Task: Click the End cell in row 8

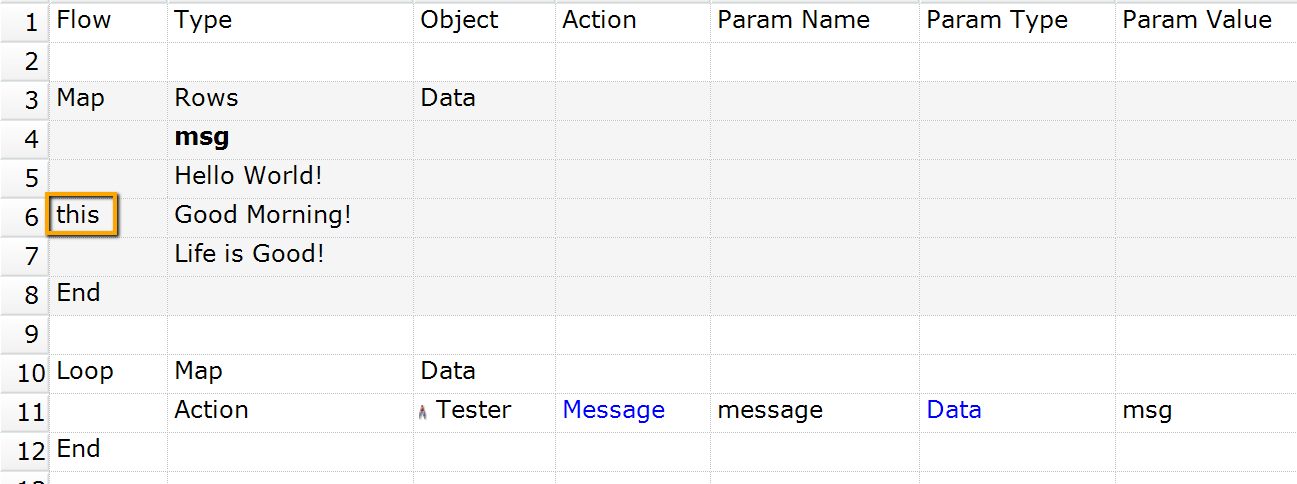Action: point(78,293)
